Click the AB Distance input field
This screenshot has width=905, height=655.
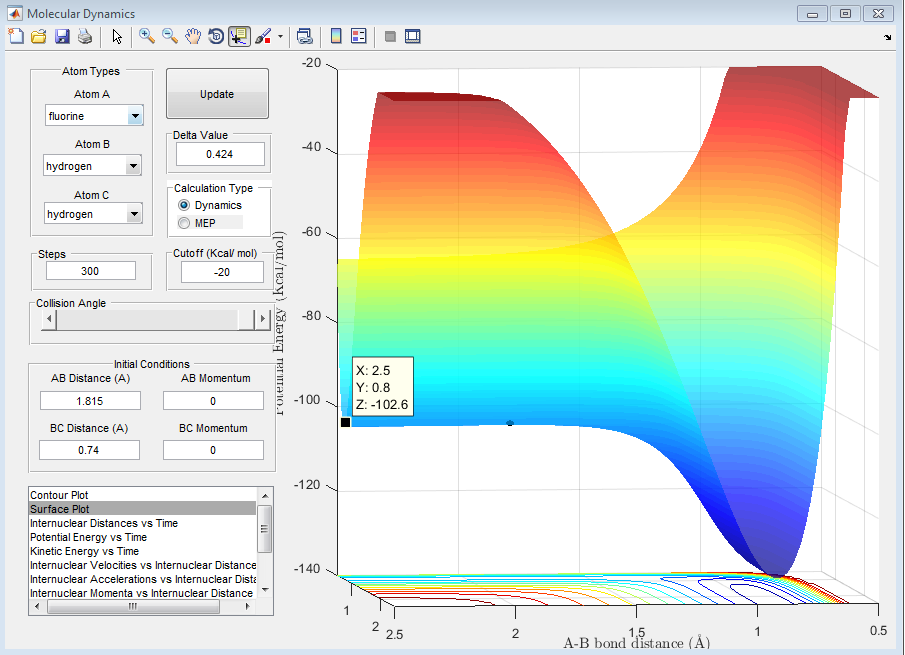(90, 400)
